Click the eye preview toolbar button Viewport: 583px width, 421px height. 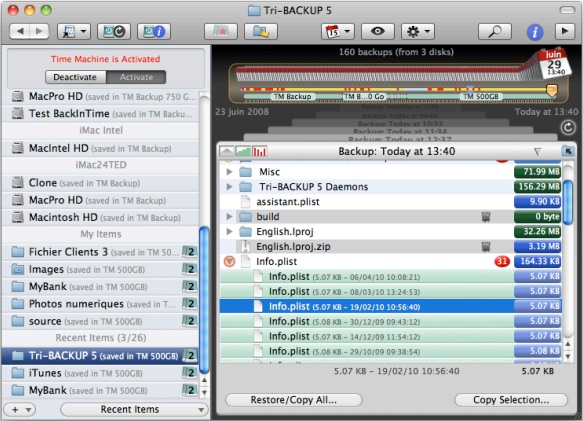click(378, 32)
